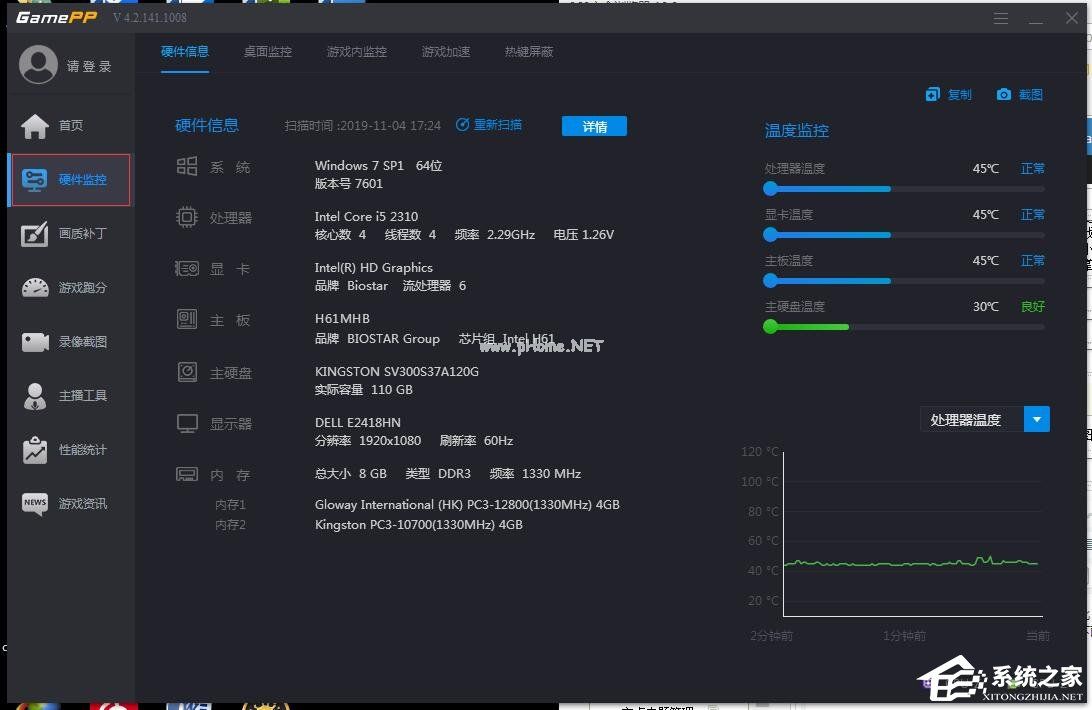Open the 处理器温度 chart dropdown
Screen dimensions: 1092x710
[1036, 419]
